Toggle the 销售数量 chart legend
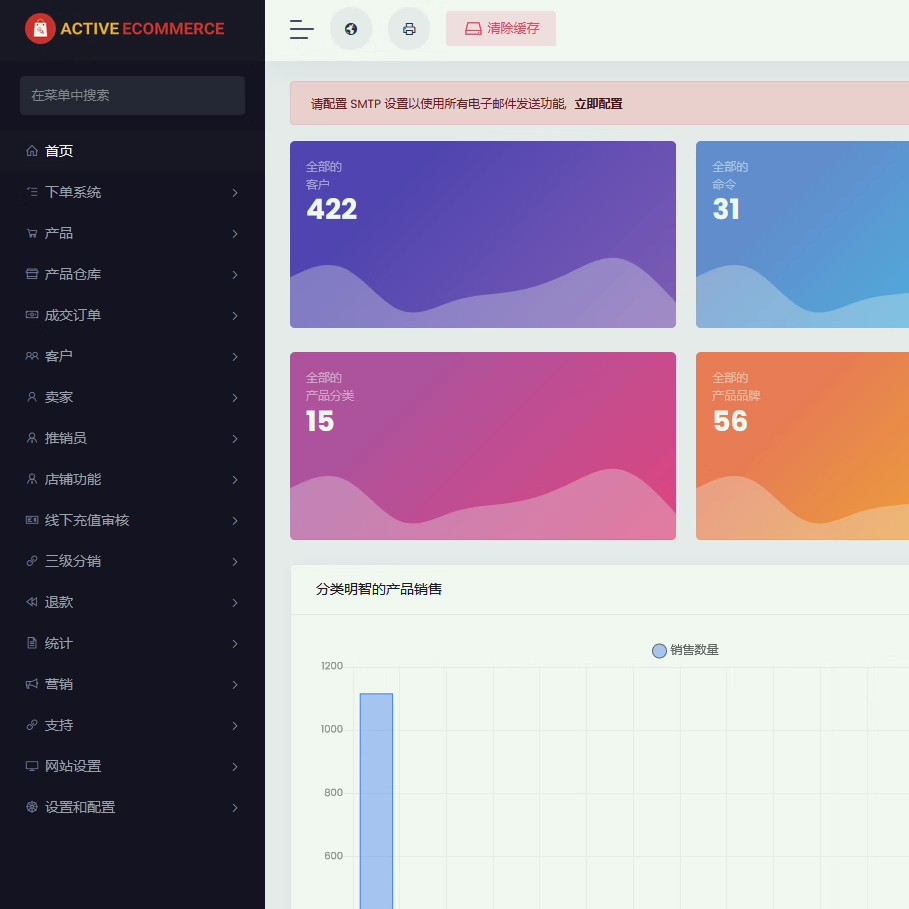 685,650
